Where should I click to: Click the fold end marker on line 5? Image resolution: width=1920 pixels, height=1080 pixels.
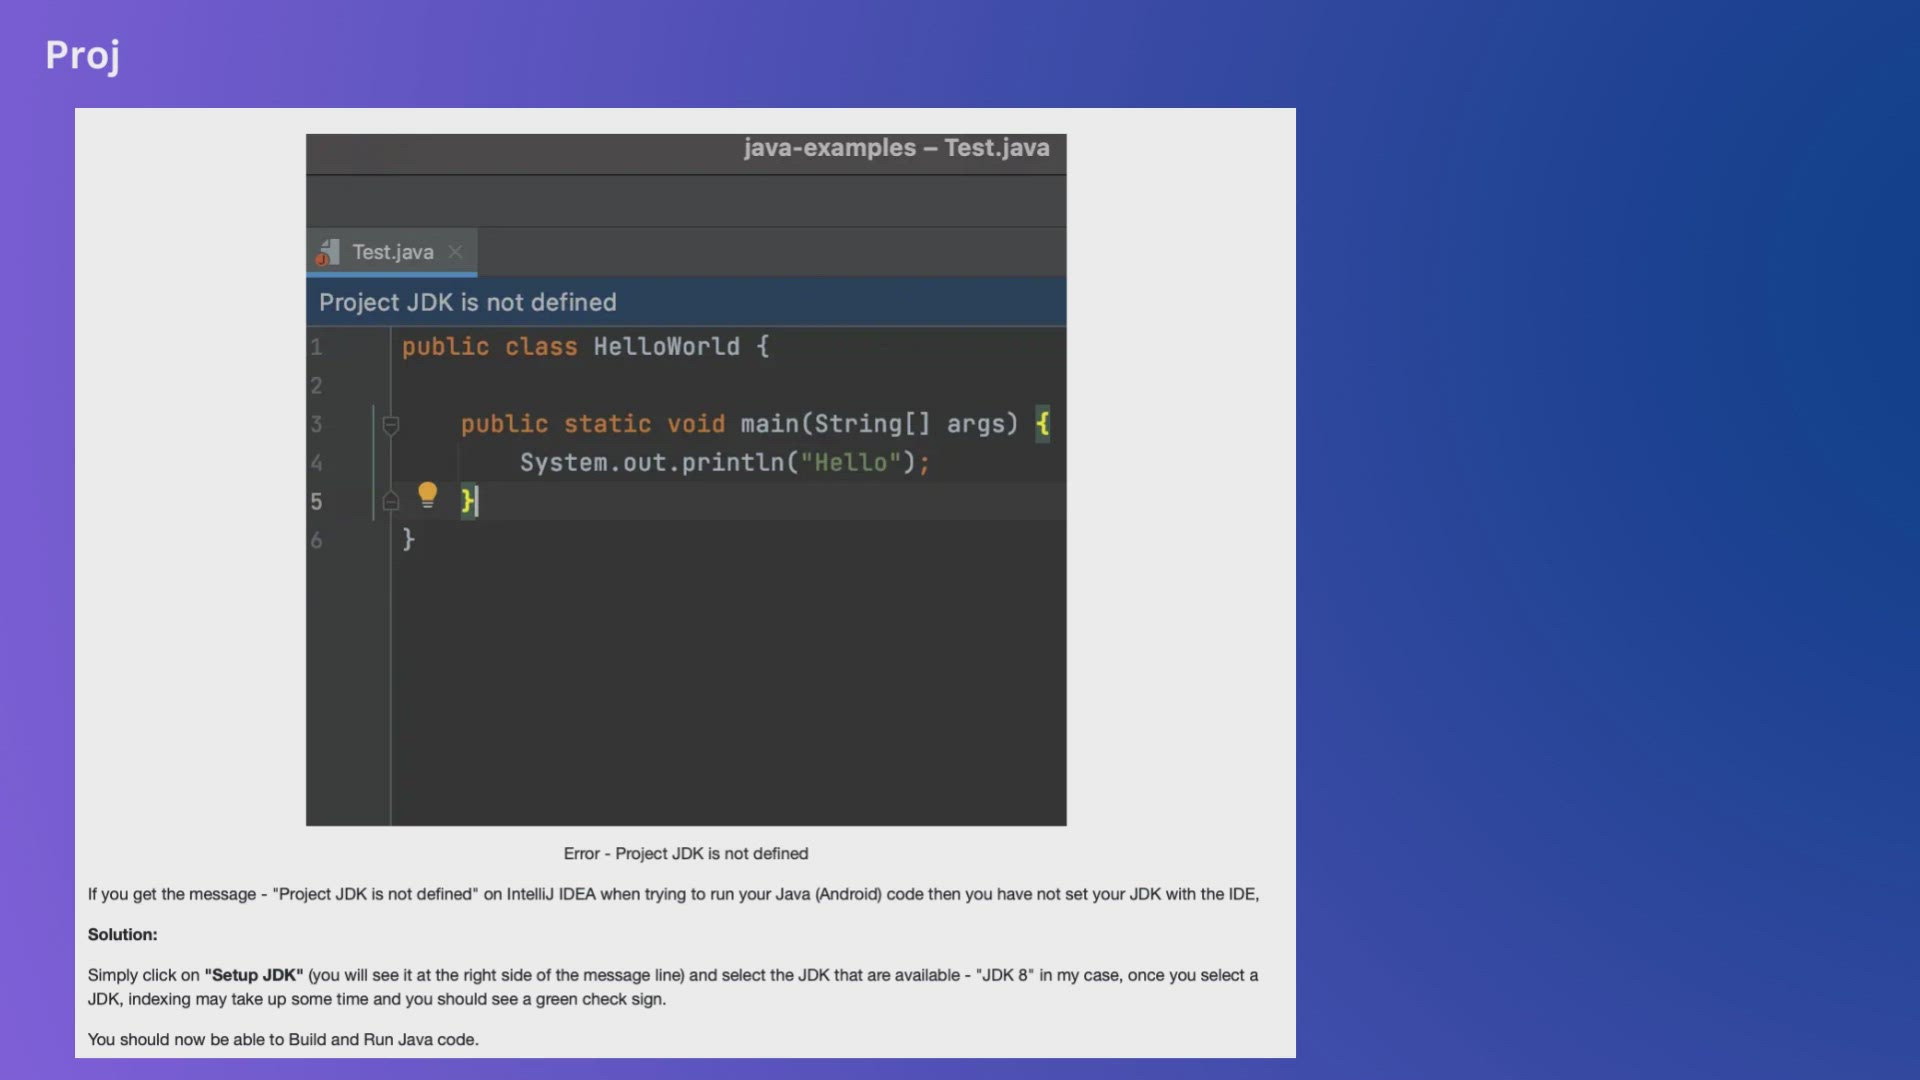tap(391, 501)
